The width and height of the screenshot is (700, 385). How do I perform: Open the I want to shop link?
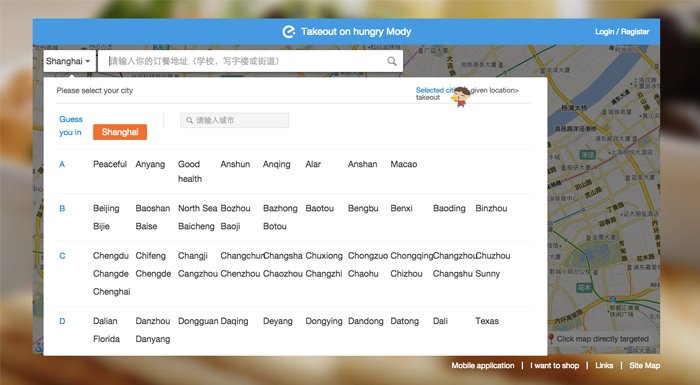click(554, 365)
